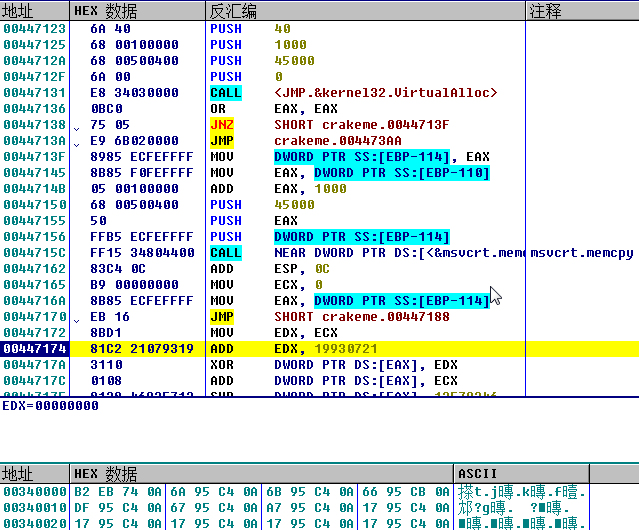Select the CALL msvcrt.memcpy instruction
The height and width of the screenshot is (530, 639).
tap(320, 253)
